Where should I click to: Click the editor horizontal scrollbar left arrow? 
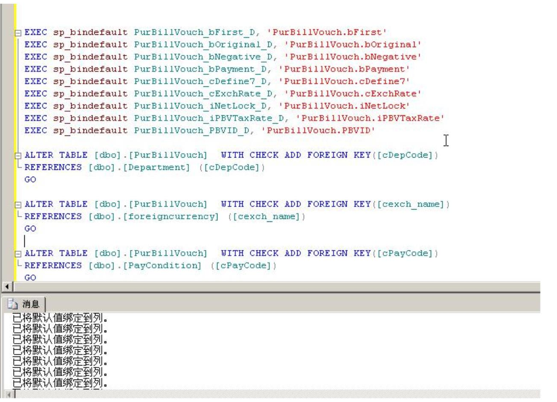[x=7, y=286]
